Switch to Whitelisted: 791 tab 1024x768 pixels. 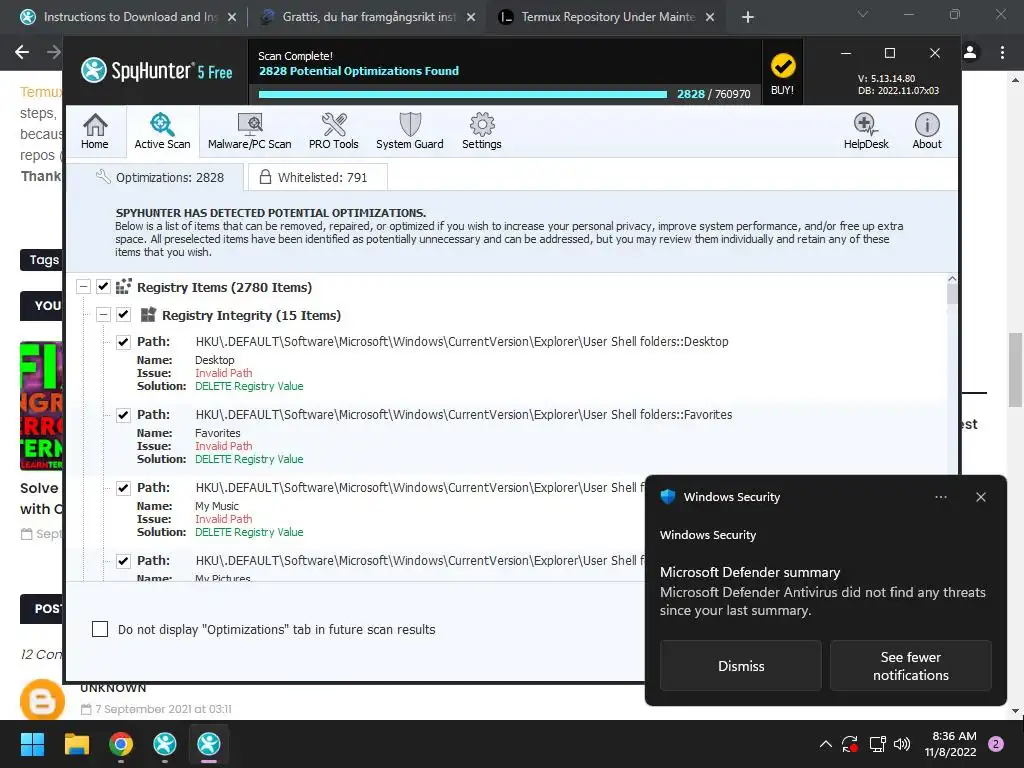click(x=317, y=178)
